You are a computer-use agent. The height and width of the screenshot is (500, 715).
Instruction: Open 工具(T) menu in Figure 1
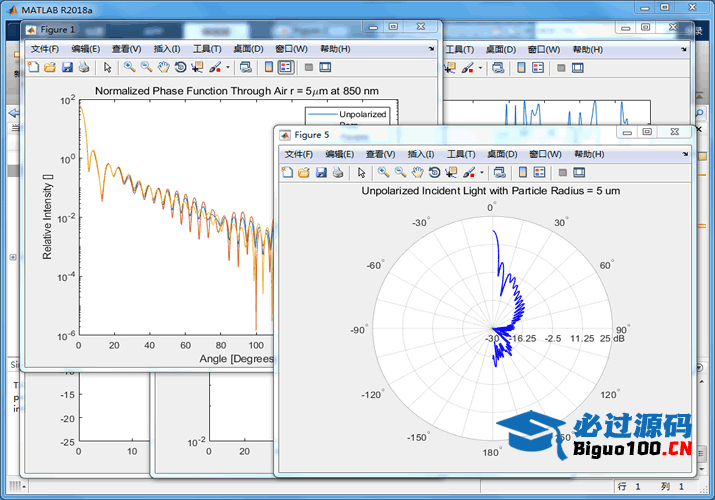click(207, 49)
